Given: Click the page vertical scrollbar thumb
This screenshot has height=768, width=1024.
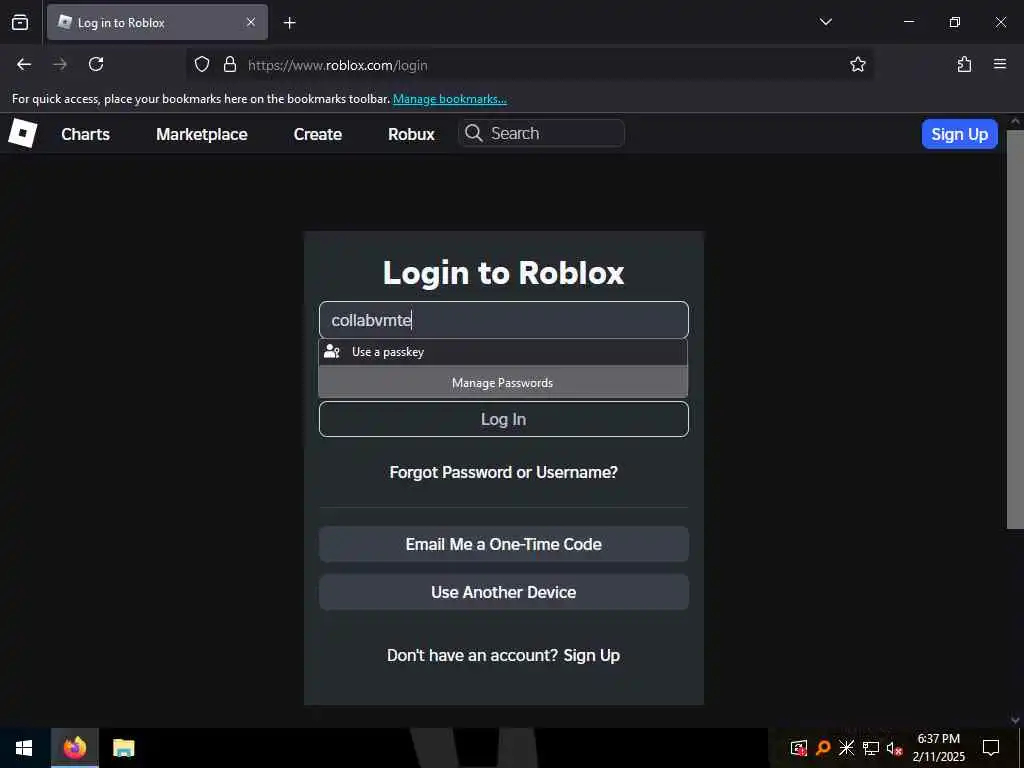Looking at the screenshot, I should [1015, 329].
